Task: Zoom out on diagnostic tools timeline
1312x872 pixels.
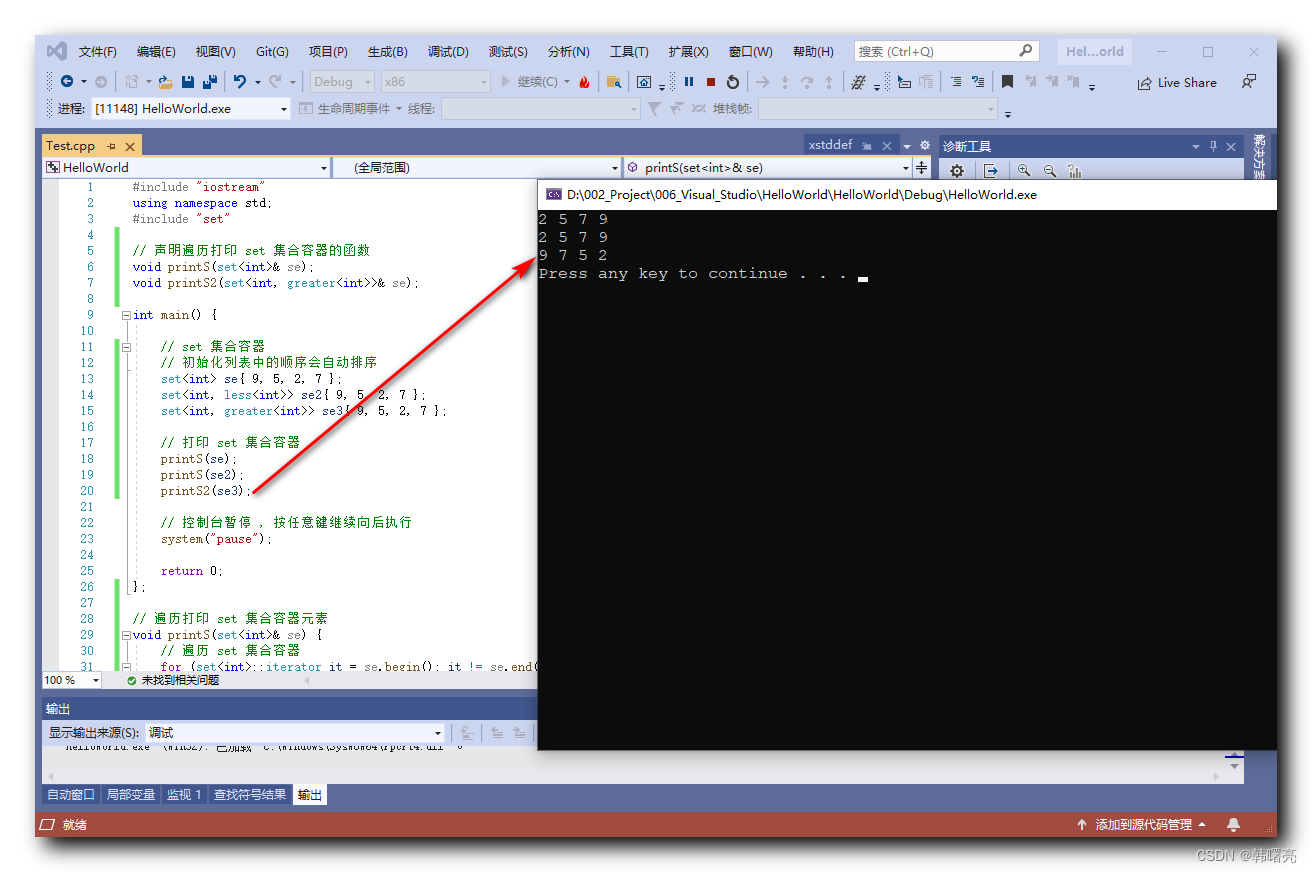Action: [1050, 171]
